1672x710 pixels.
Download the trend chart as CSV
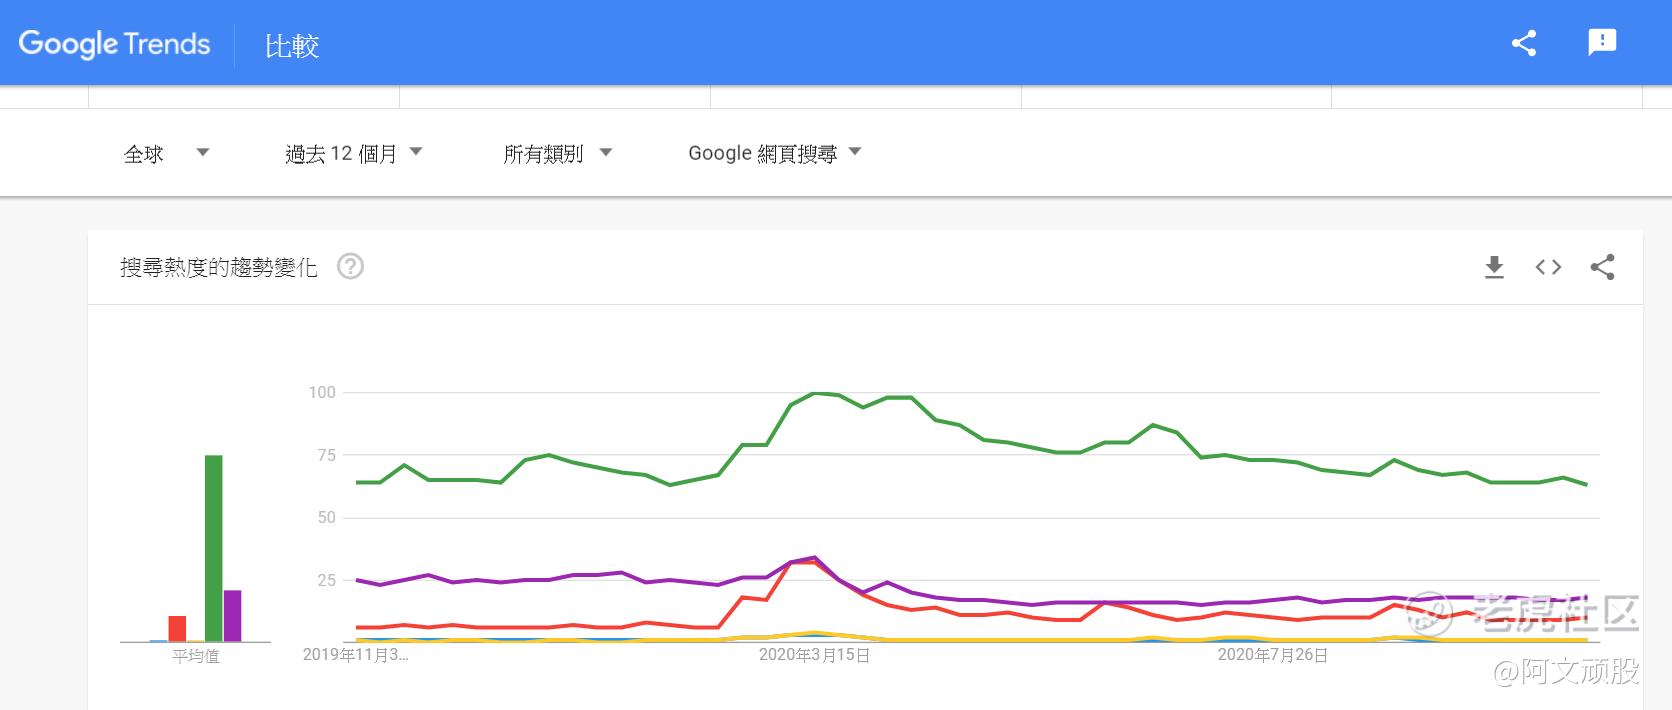point(1494,267)
